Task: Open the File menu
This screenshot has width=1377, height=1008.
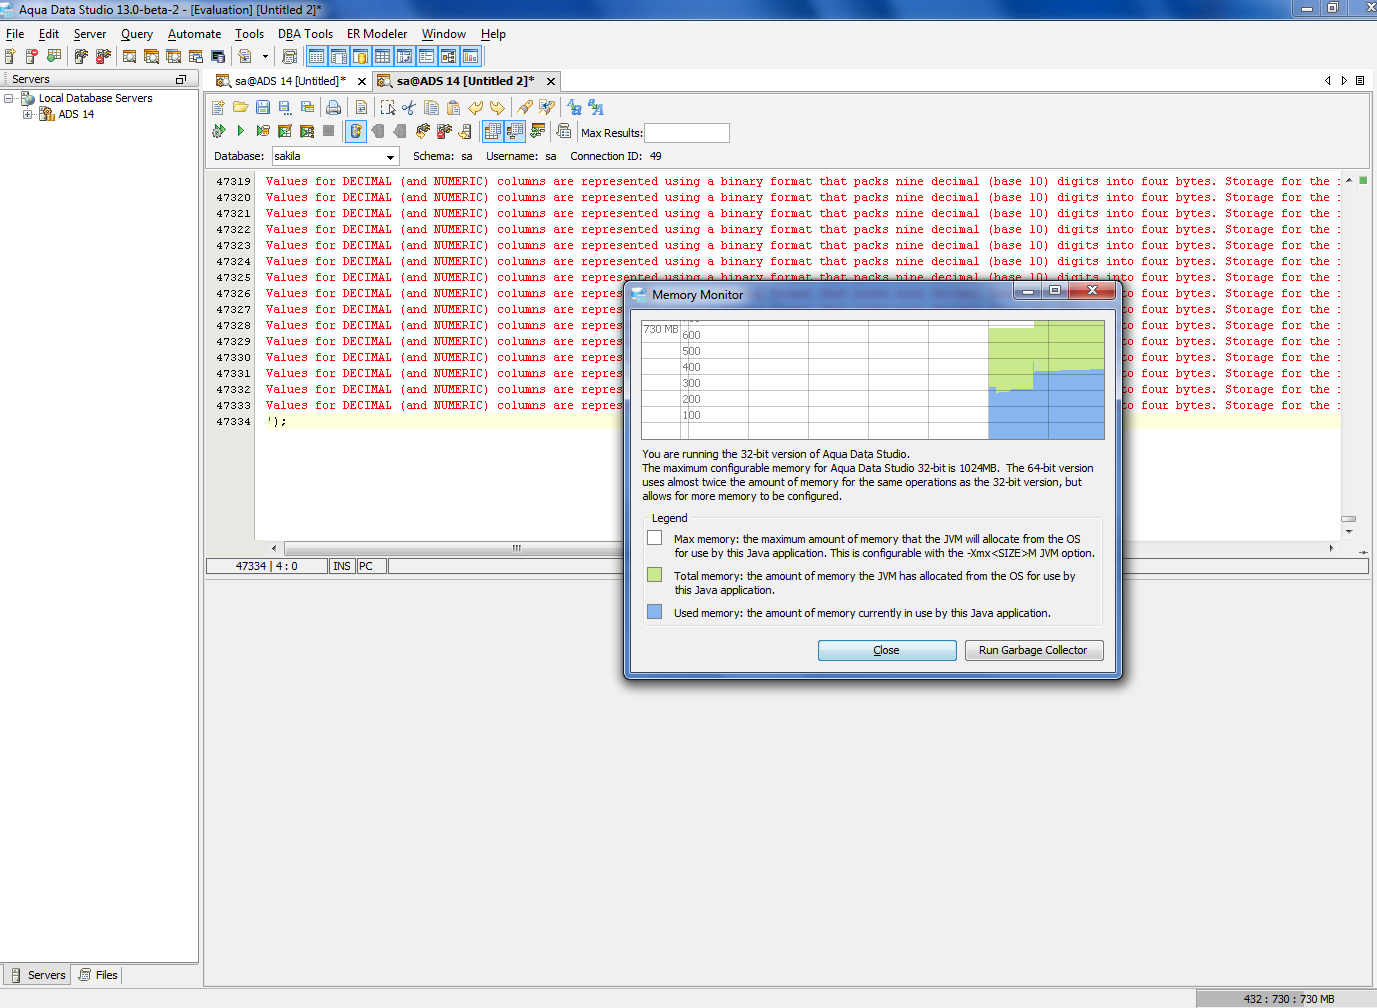Action: [15, 34]
